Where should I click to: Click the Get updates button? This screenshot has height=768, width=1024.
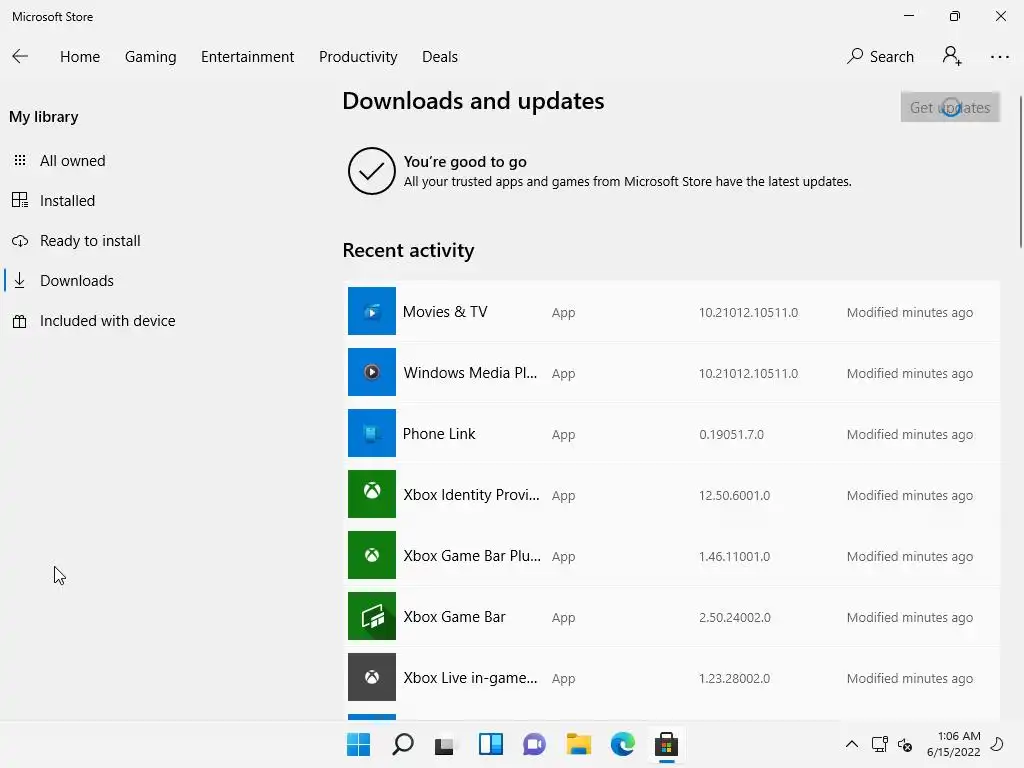pos(950,107)
